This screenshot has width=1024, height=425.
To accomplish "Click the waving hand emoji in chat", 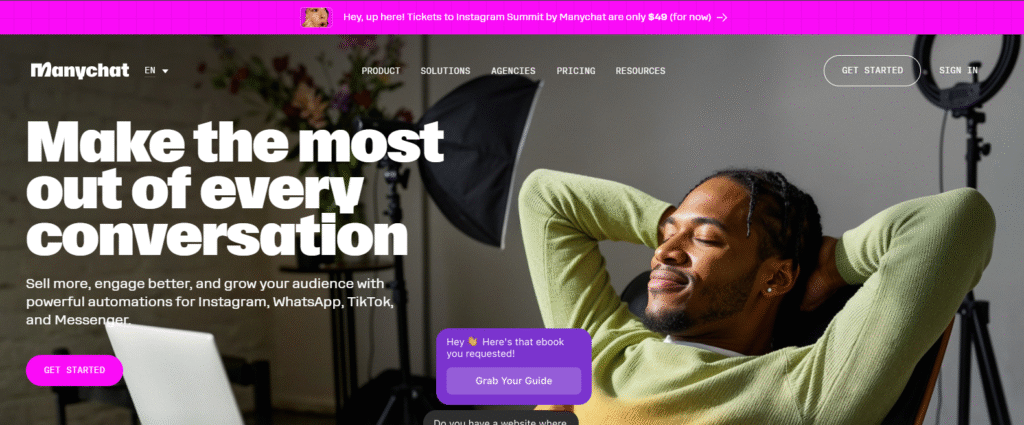I will coord(473,342).
